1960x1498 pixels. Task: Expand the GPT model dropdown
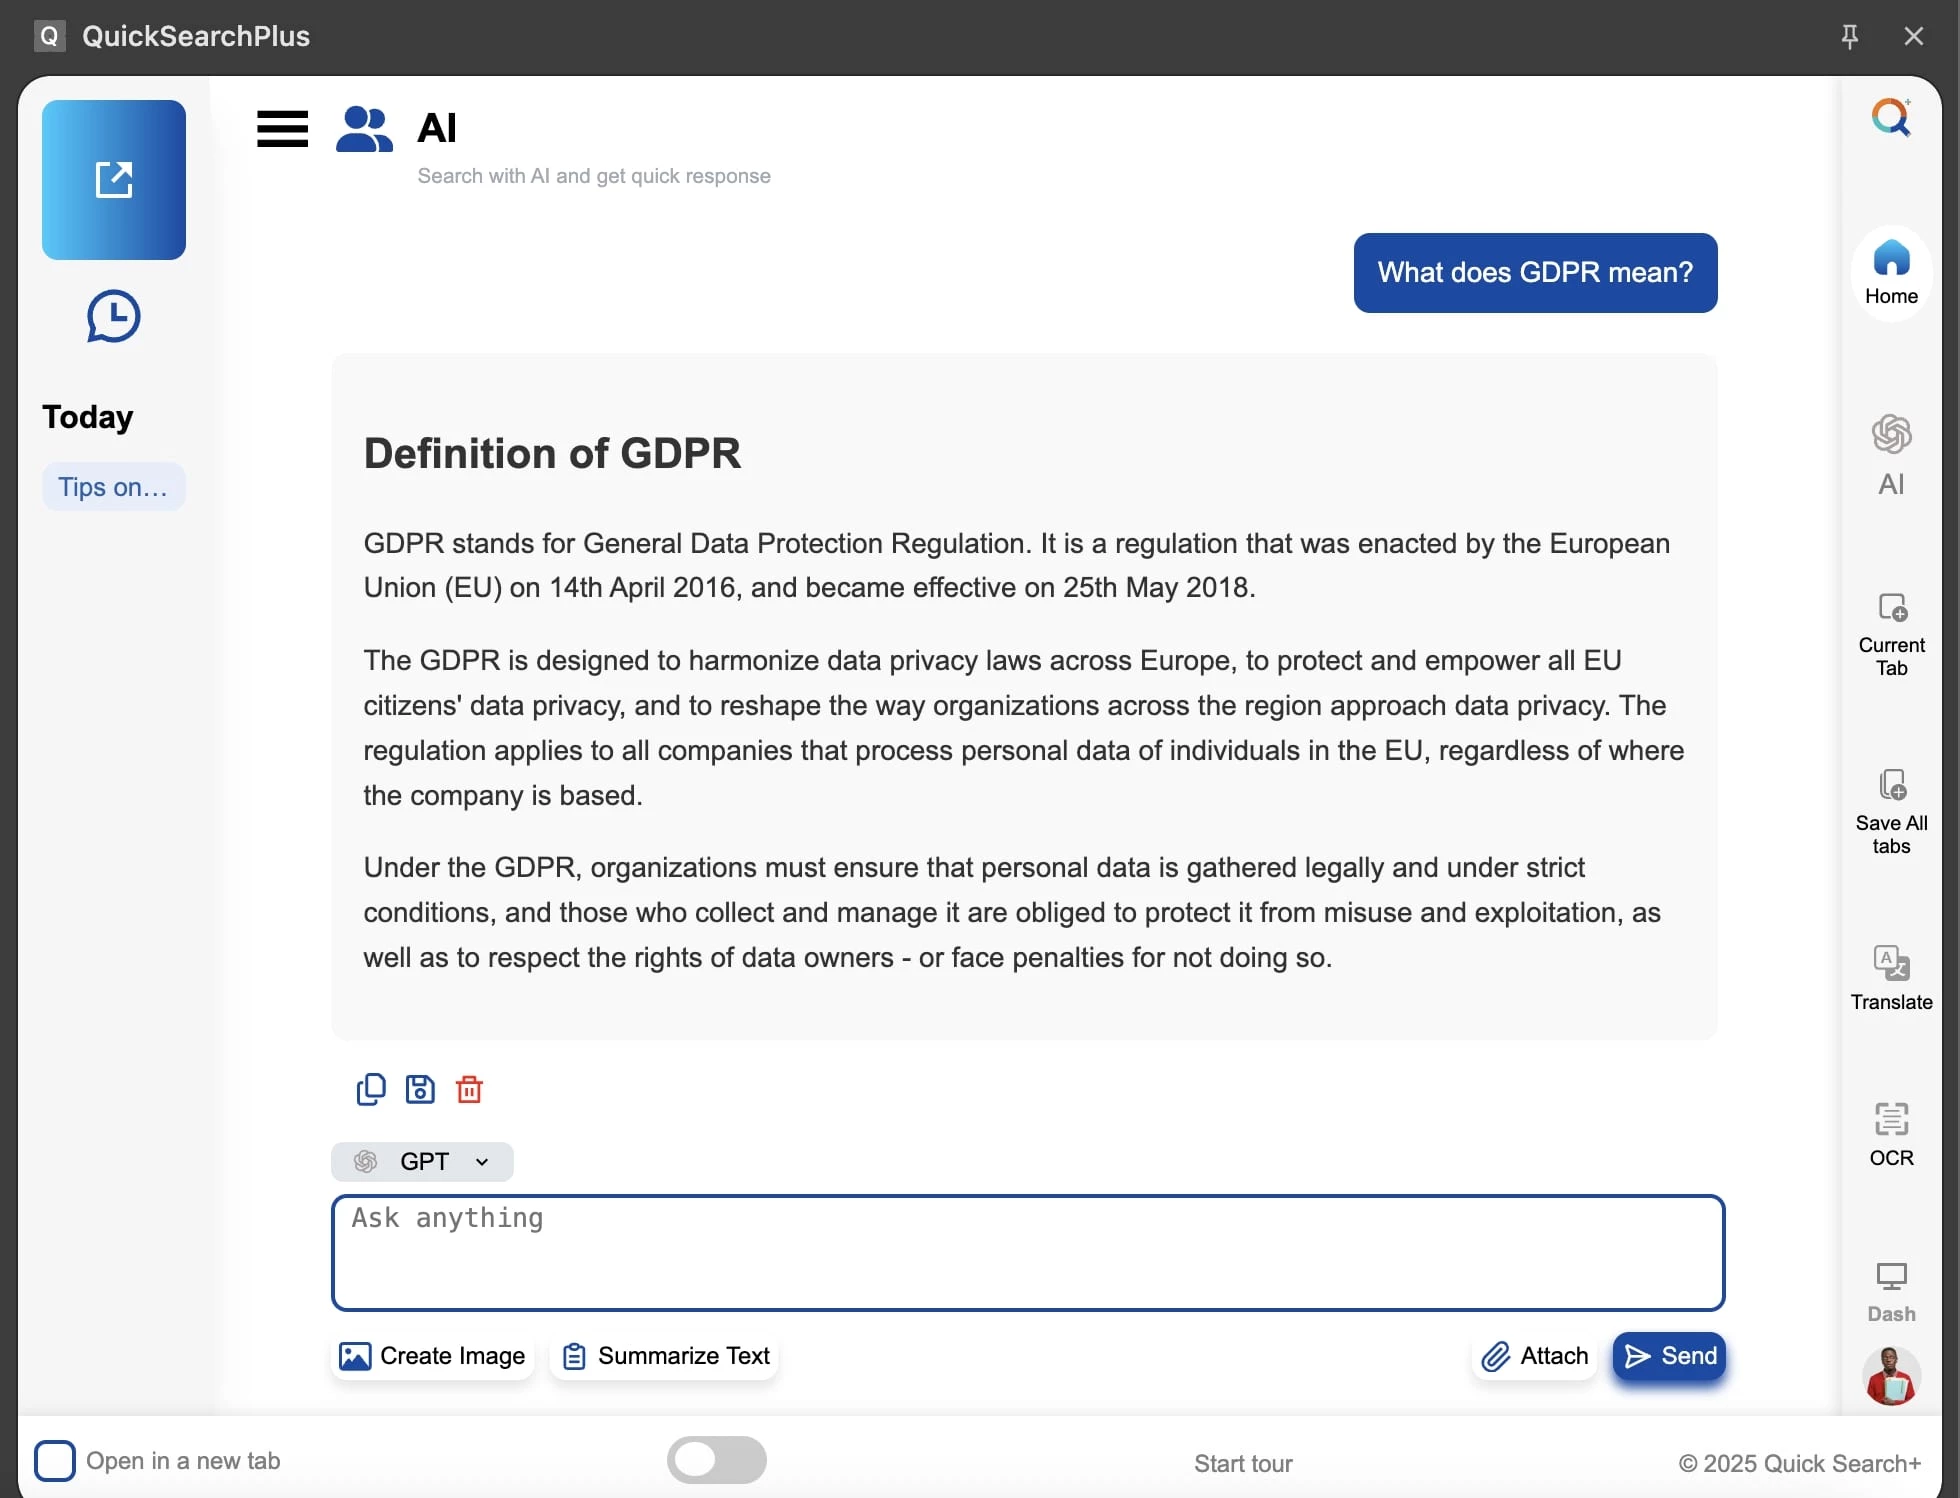pos(422,1161)
